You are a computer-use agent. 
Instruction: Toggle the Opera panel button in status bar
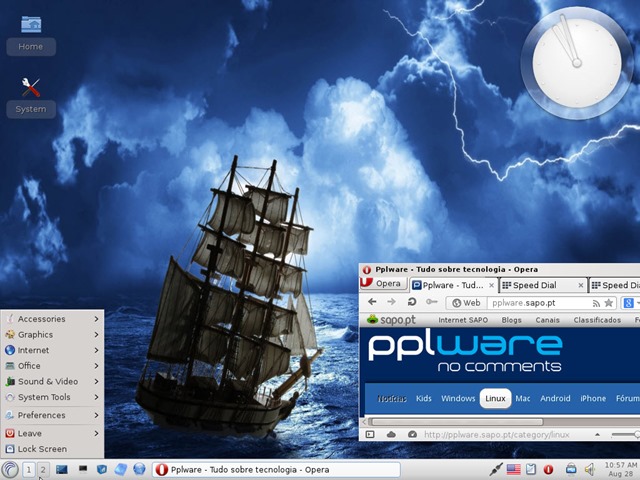(x=370, y=435)
